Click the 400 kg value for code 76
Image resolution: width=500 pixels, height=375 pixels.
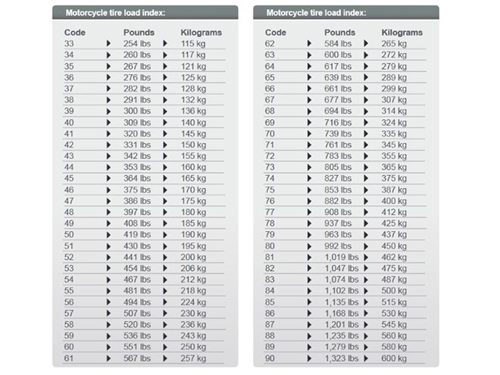click(394, 201)
